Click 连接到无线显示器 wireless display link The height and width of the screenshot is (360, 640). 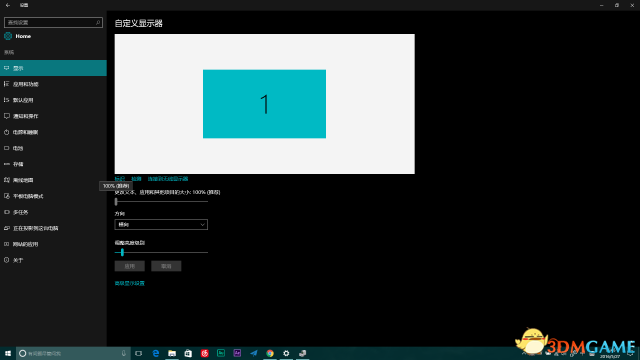click(168, 179)
